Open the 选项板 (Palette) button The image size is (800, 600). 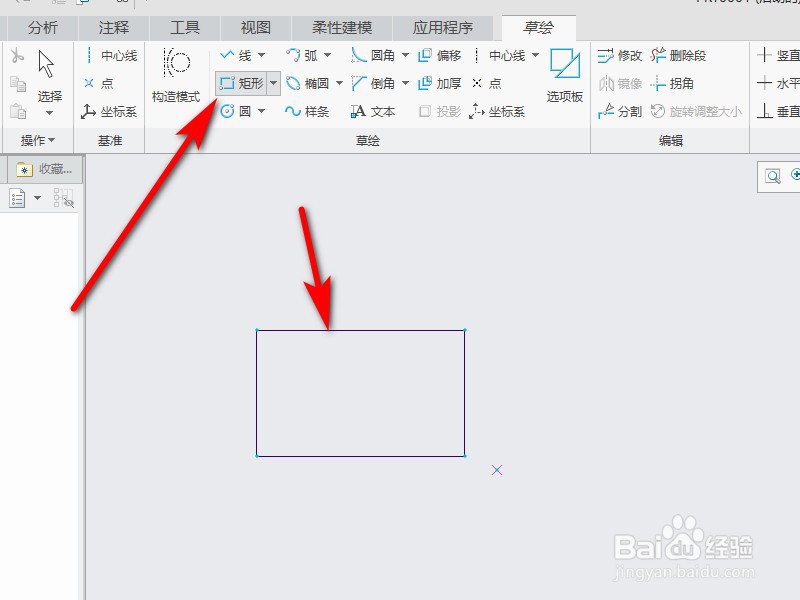click(565, 74)
